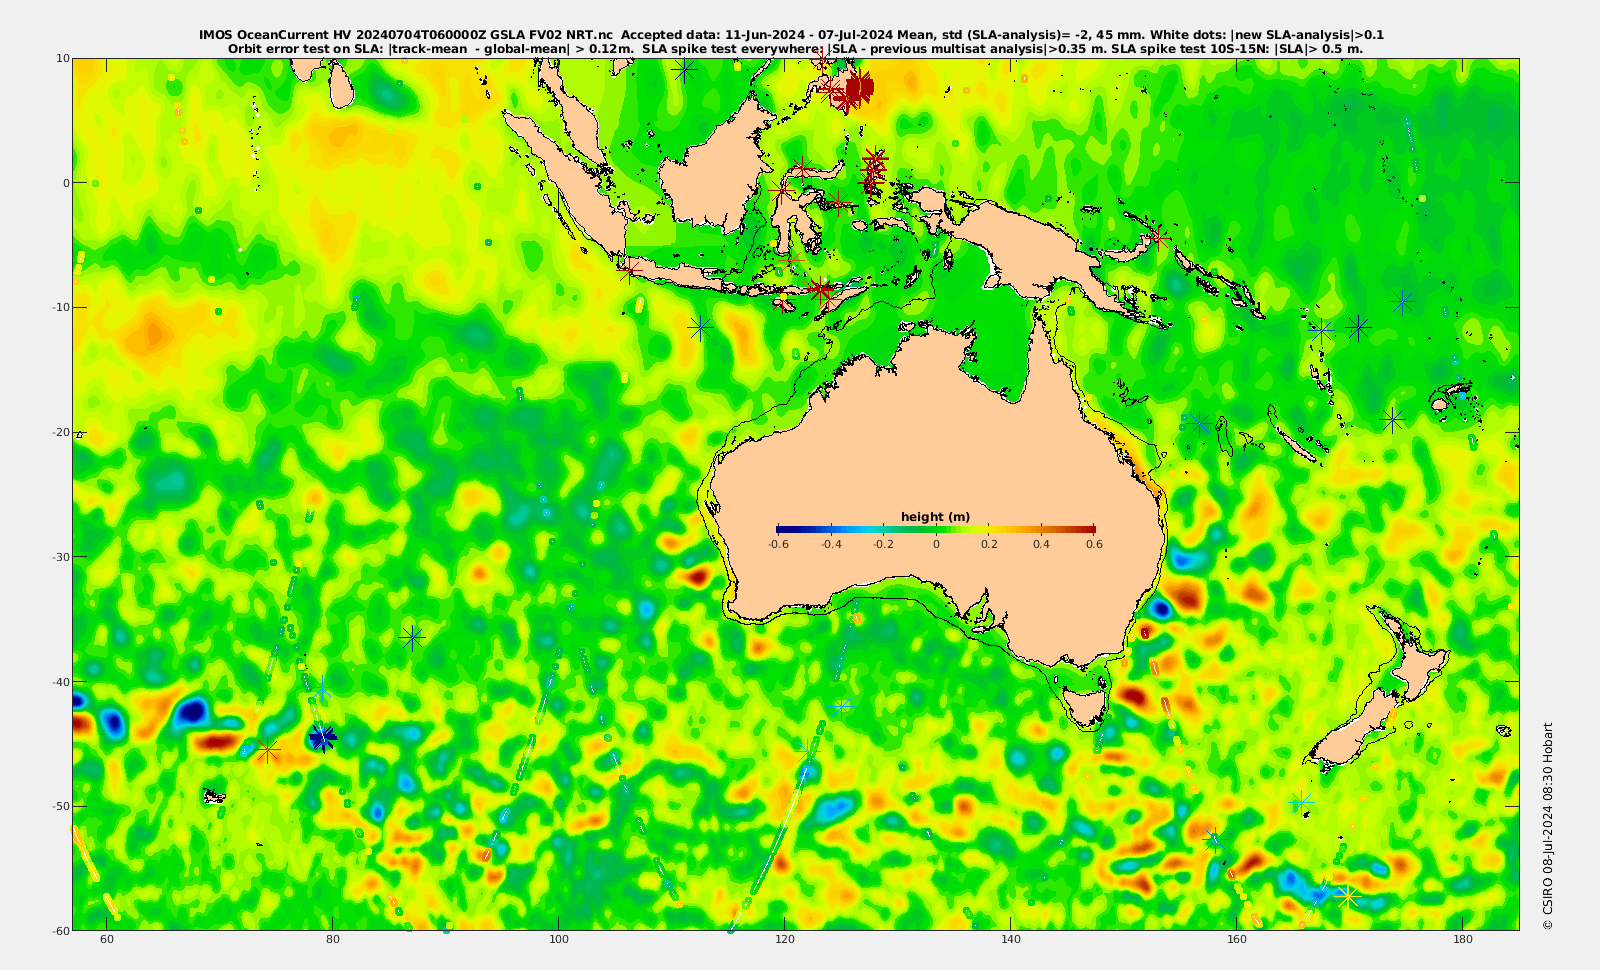The height and width of the screenshot is (970, 1600).
Task: Click latitude axis label "-10"
Action: [x=59, y=307]
